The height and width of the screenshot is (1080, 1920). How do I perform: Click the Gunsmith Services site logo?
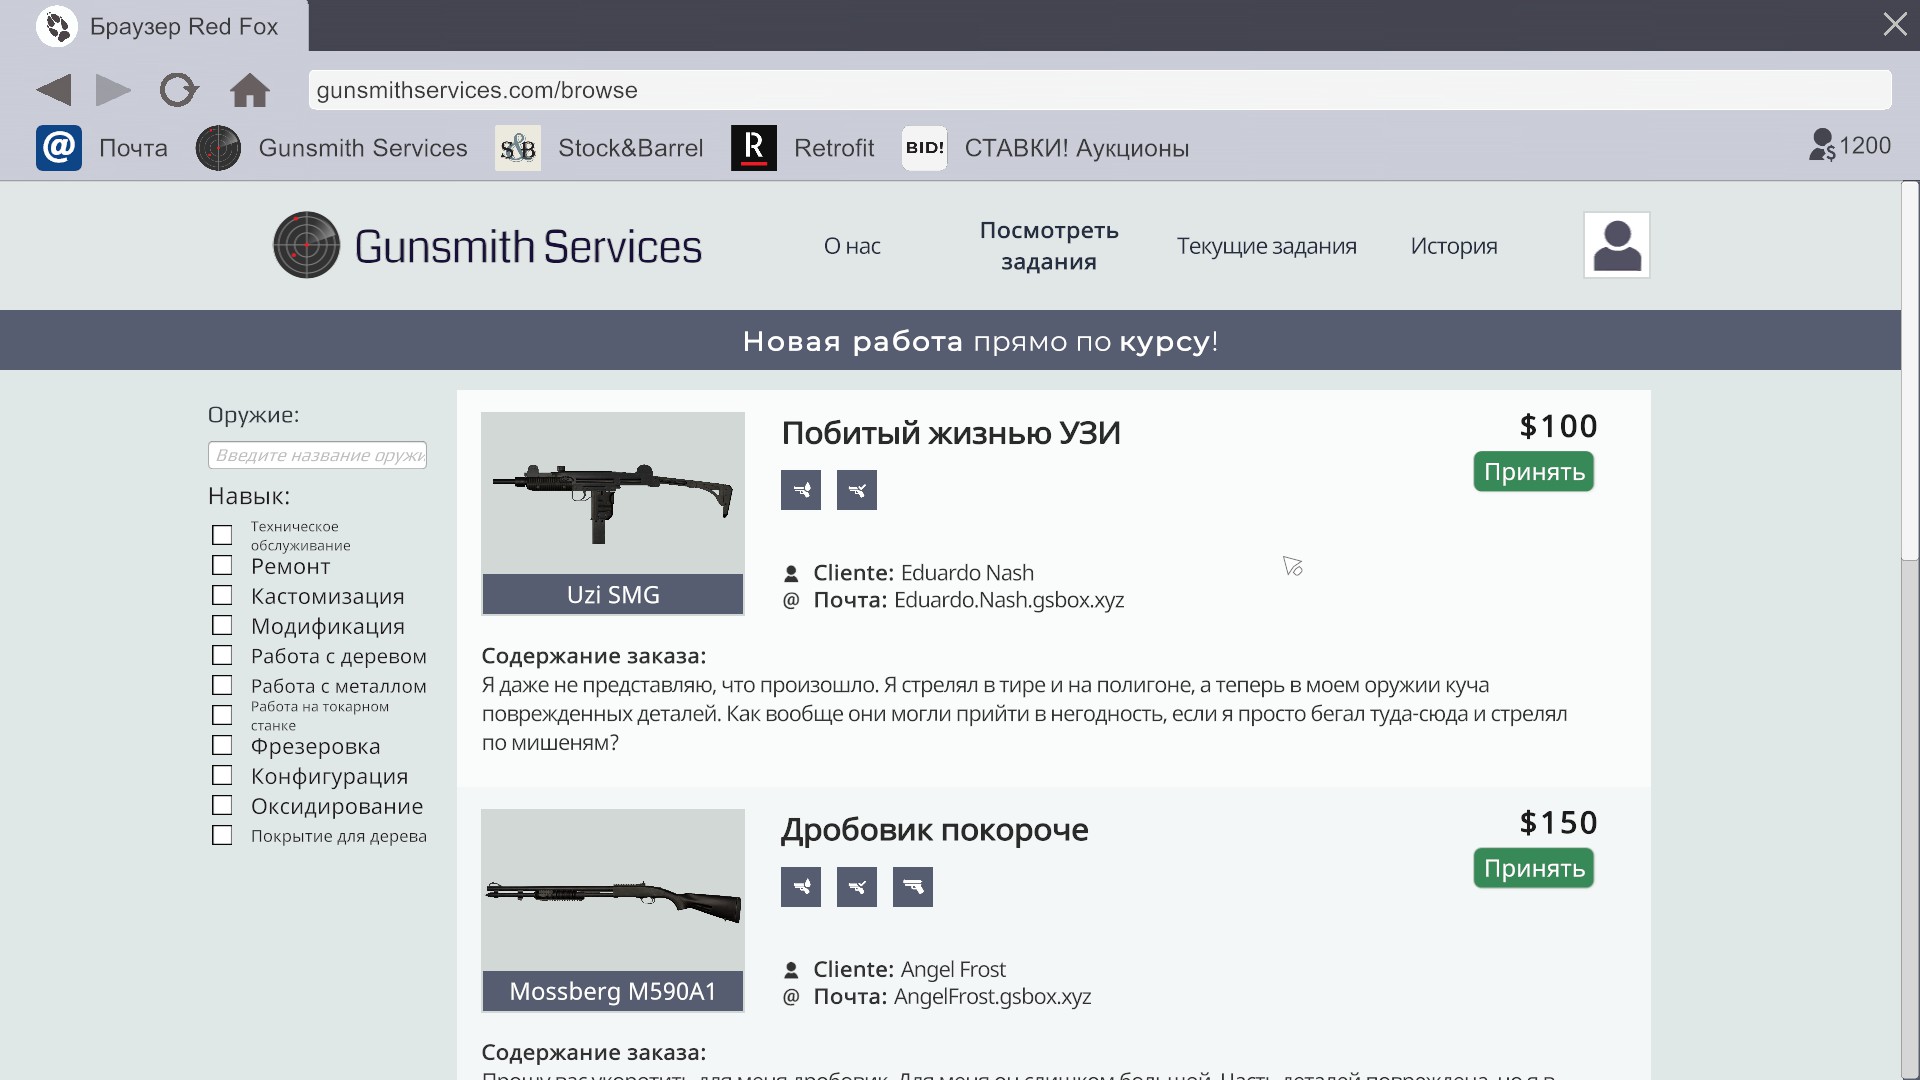pos(488,245)
